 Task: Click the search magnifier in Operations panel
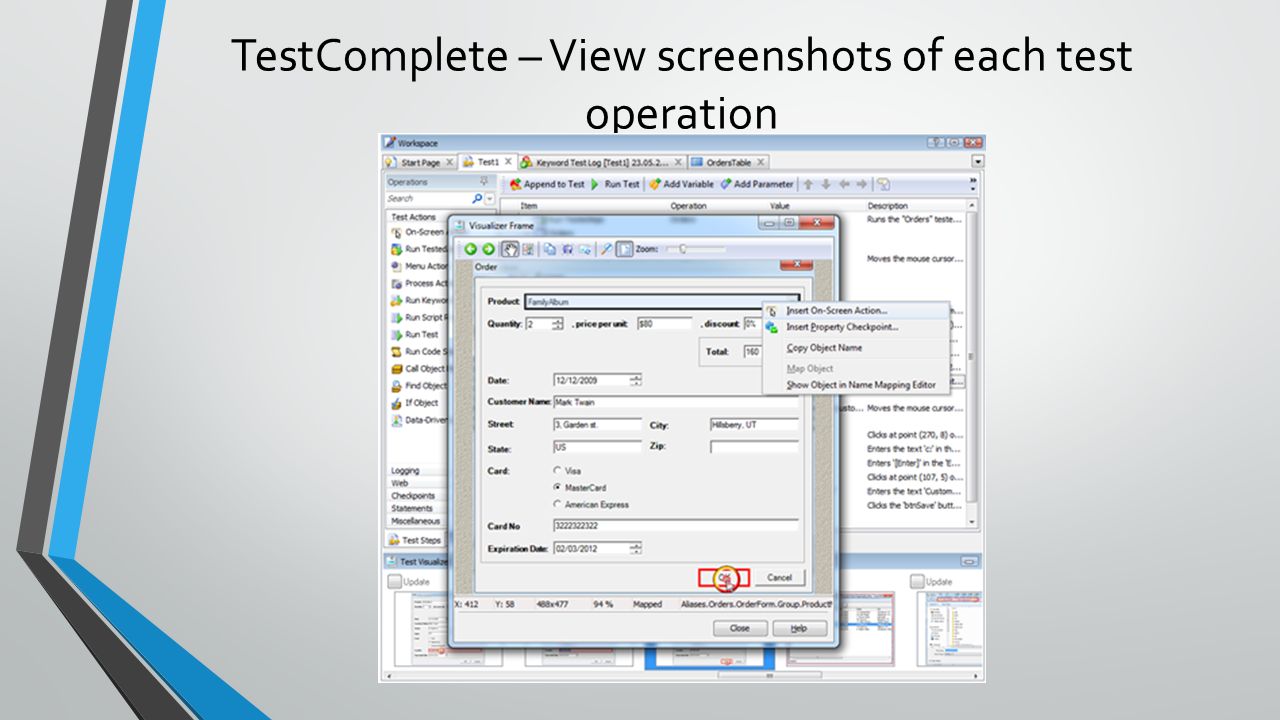[x=477, y=199]
